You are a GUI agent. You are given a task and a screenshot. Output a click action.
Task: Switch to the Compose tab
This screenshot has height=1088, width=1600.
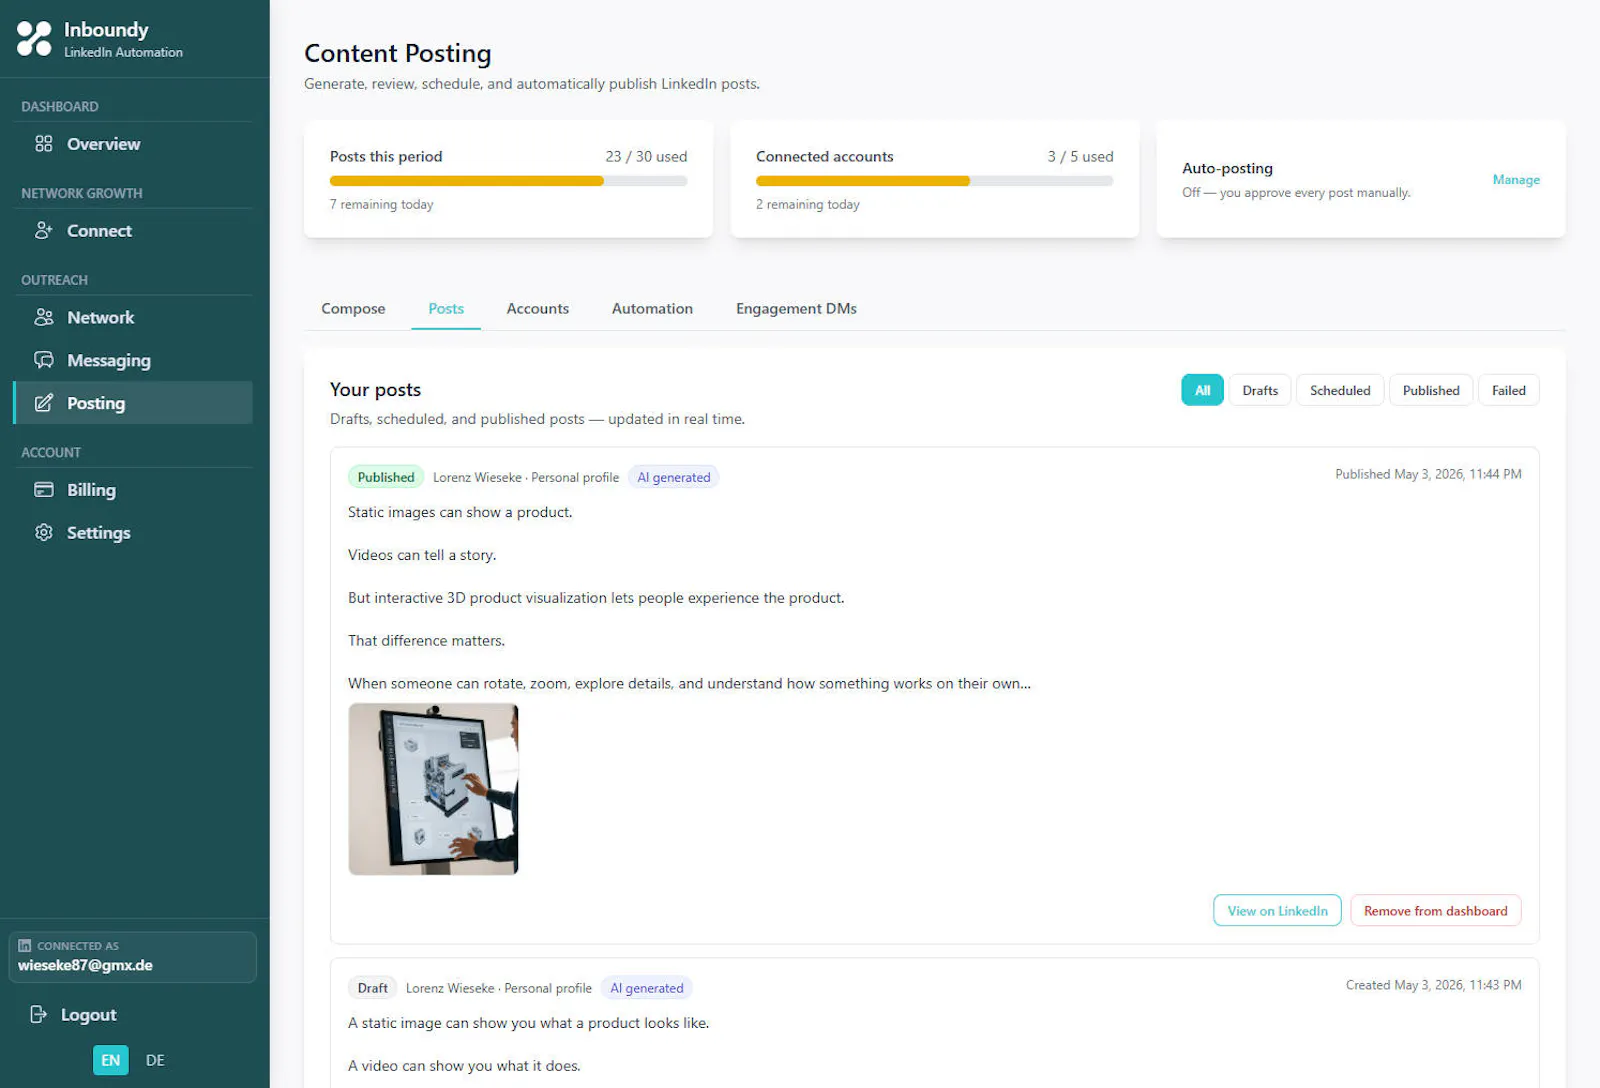pos(353,309)
